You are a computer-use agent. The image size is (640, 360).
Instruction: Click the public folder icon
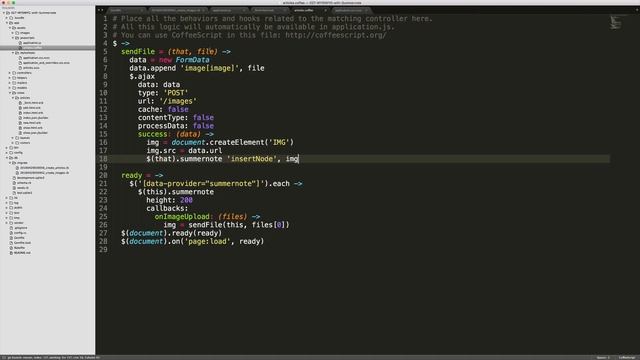11,208
